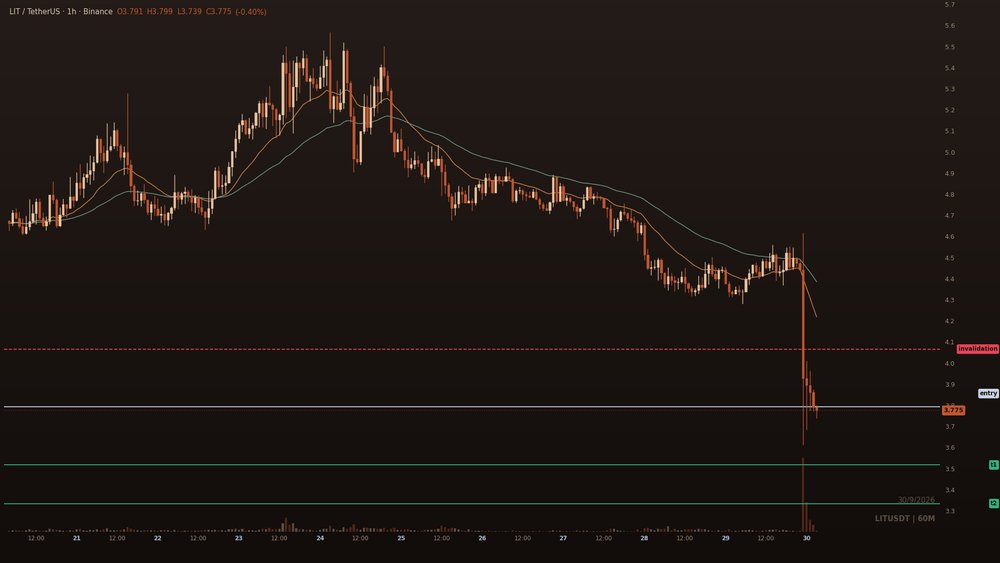Select the dashed red invalidation level line

(x=472, y=349)
